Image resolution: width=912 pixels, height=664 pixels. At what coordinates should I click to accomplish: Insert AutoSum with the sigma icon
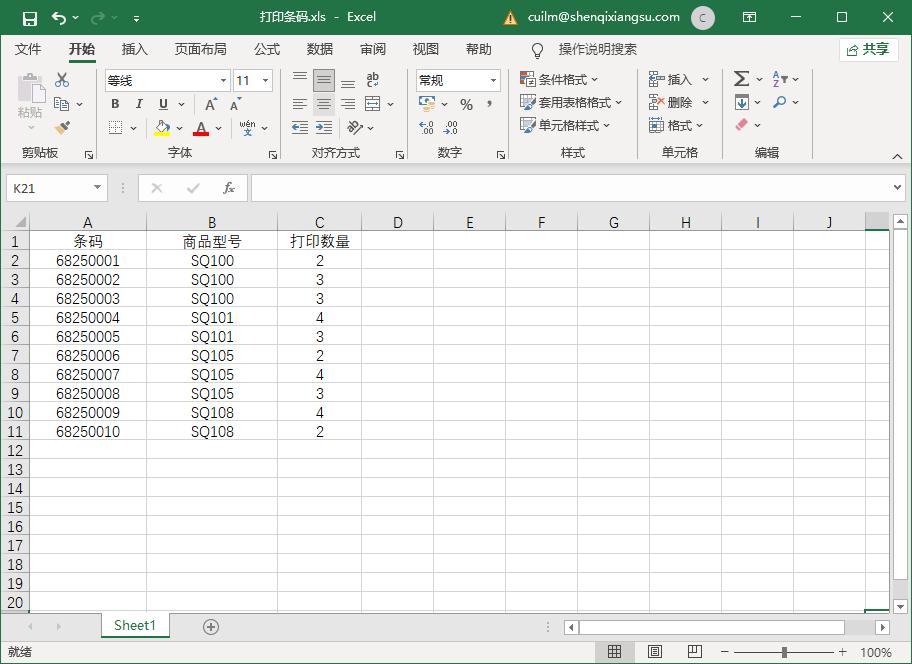tap(742, 78)
